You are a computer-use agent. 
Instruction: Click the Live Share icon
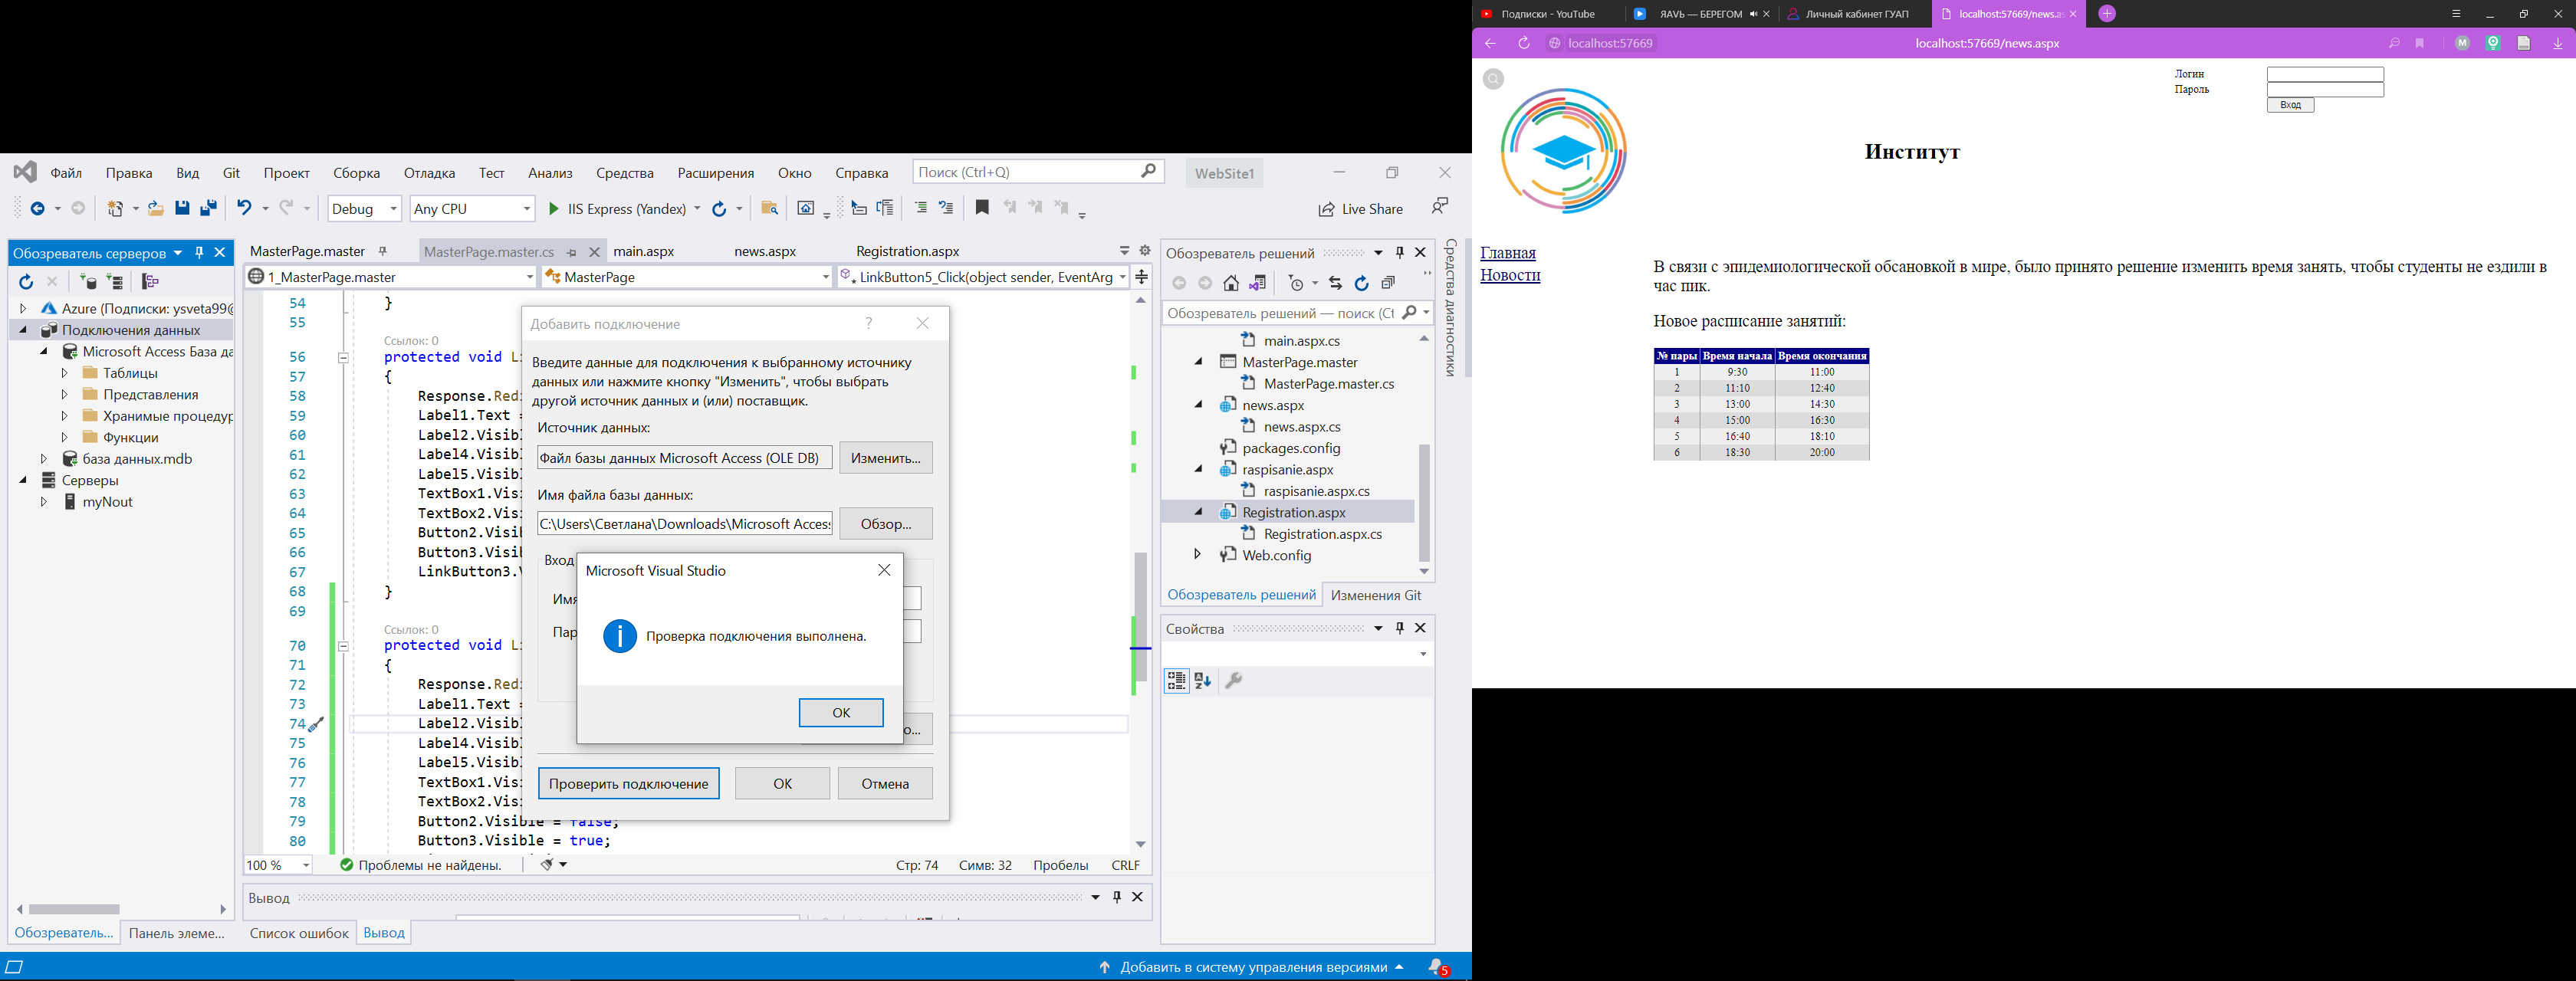1326,209
